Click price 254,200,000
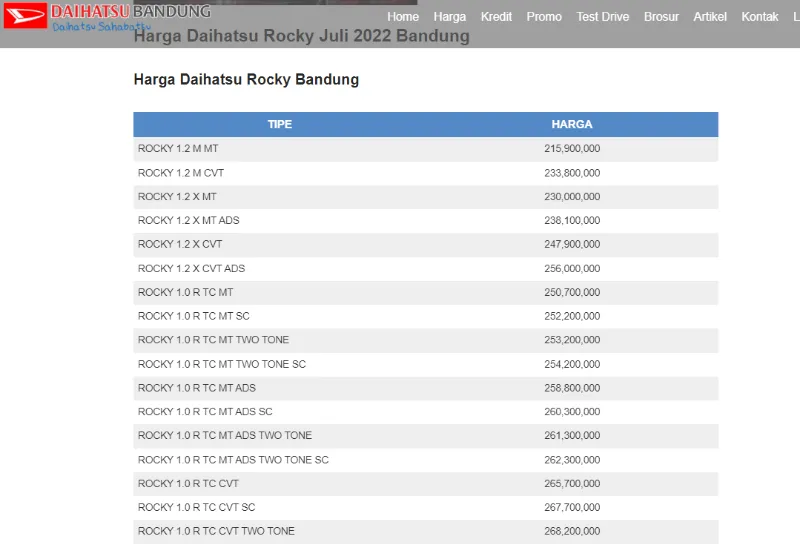Viewport: 800px width, 550px height. click(572, 364)
